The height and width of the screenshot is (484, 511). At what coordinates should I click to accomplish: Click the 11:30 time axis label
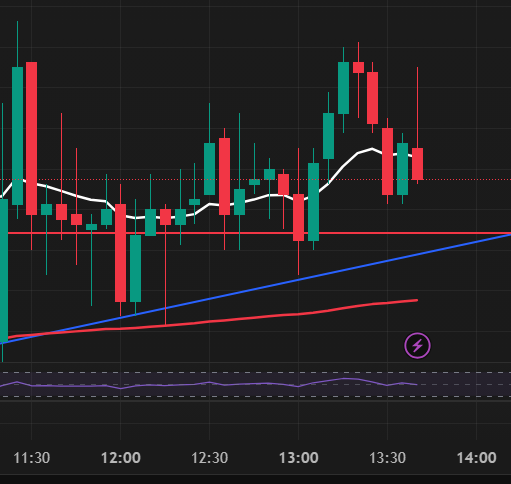click(x=32, y=458)
